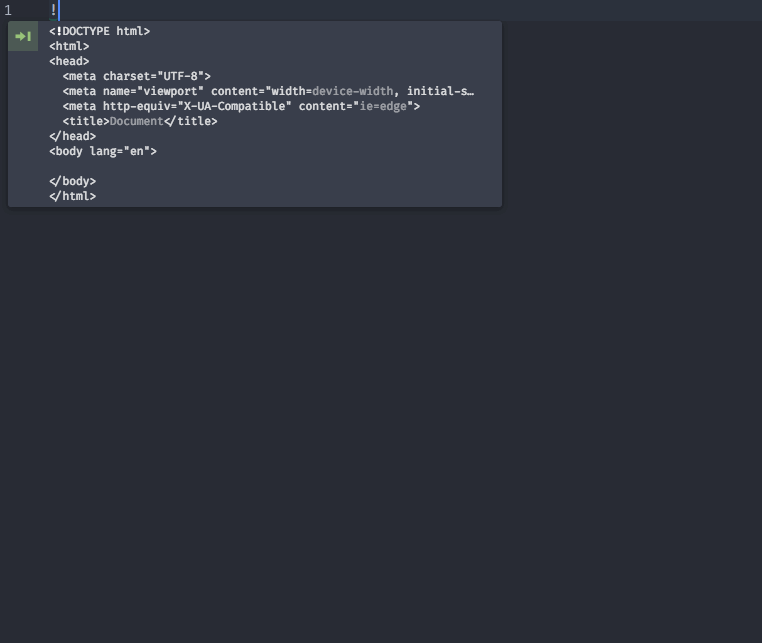Click the X-UA-Compatible meta line

click(x=241, y=106)
